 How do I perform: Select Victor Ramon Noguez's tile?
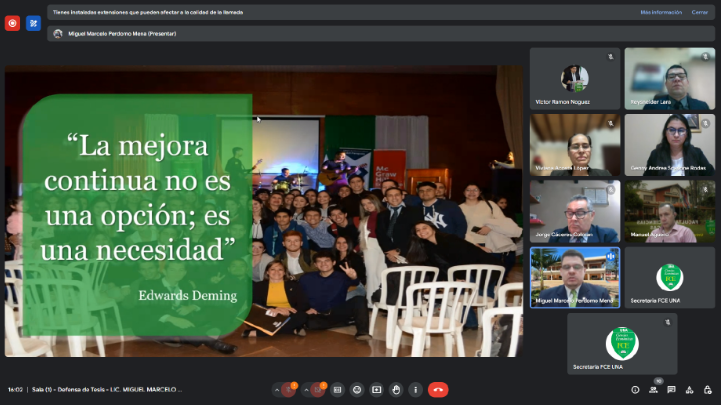[575, 79]
